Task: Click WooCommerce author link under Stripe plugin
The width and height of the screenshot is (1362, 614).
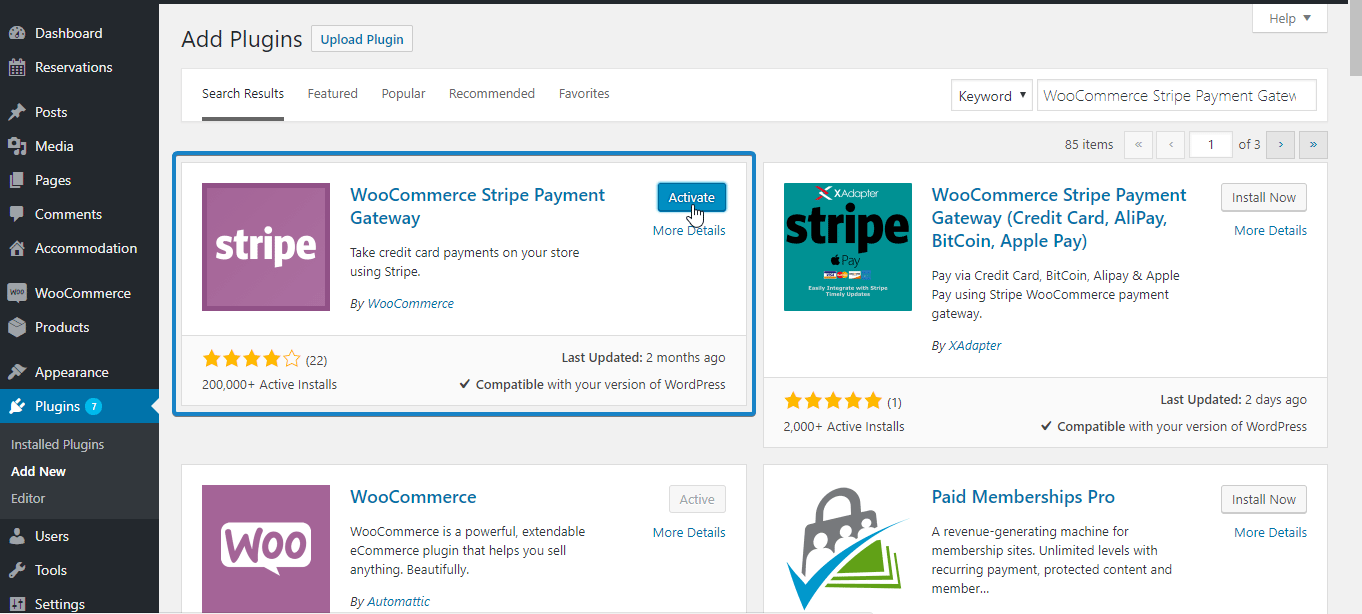Action: [x=410, y=303]
